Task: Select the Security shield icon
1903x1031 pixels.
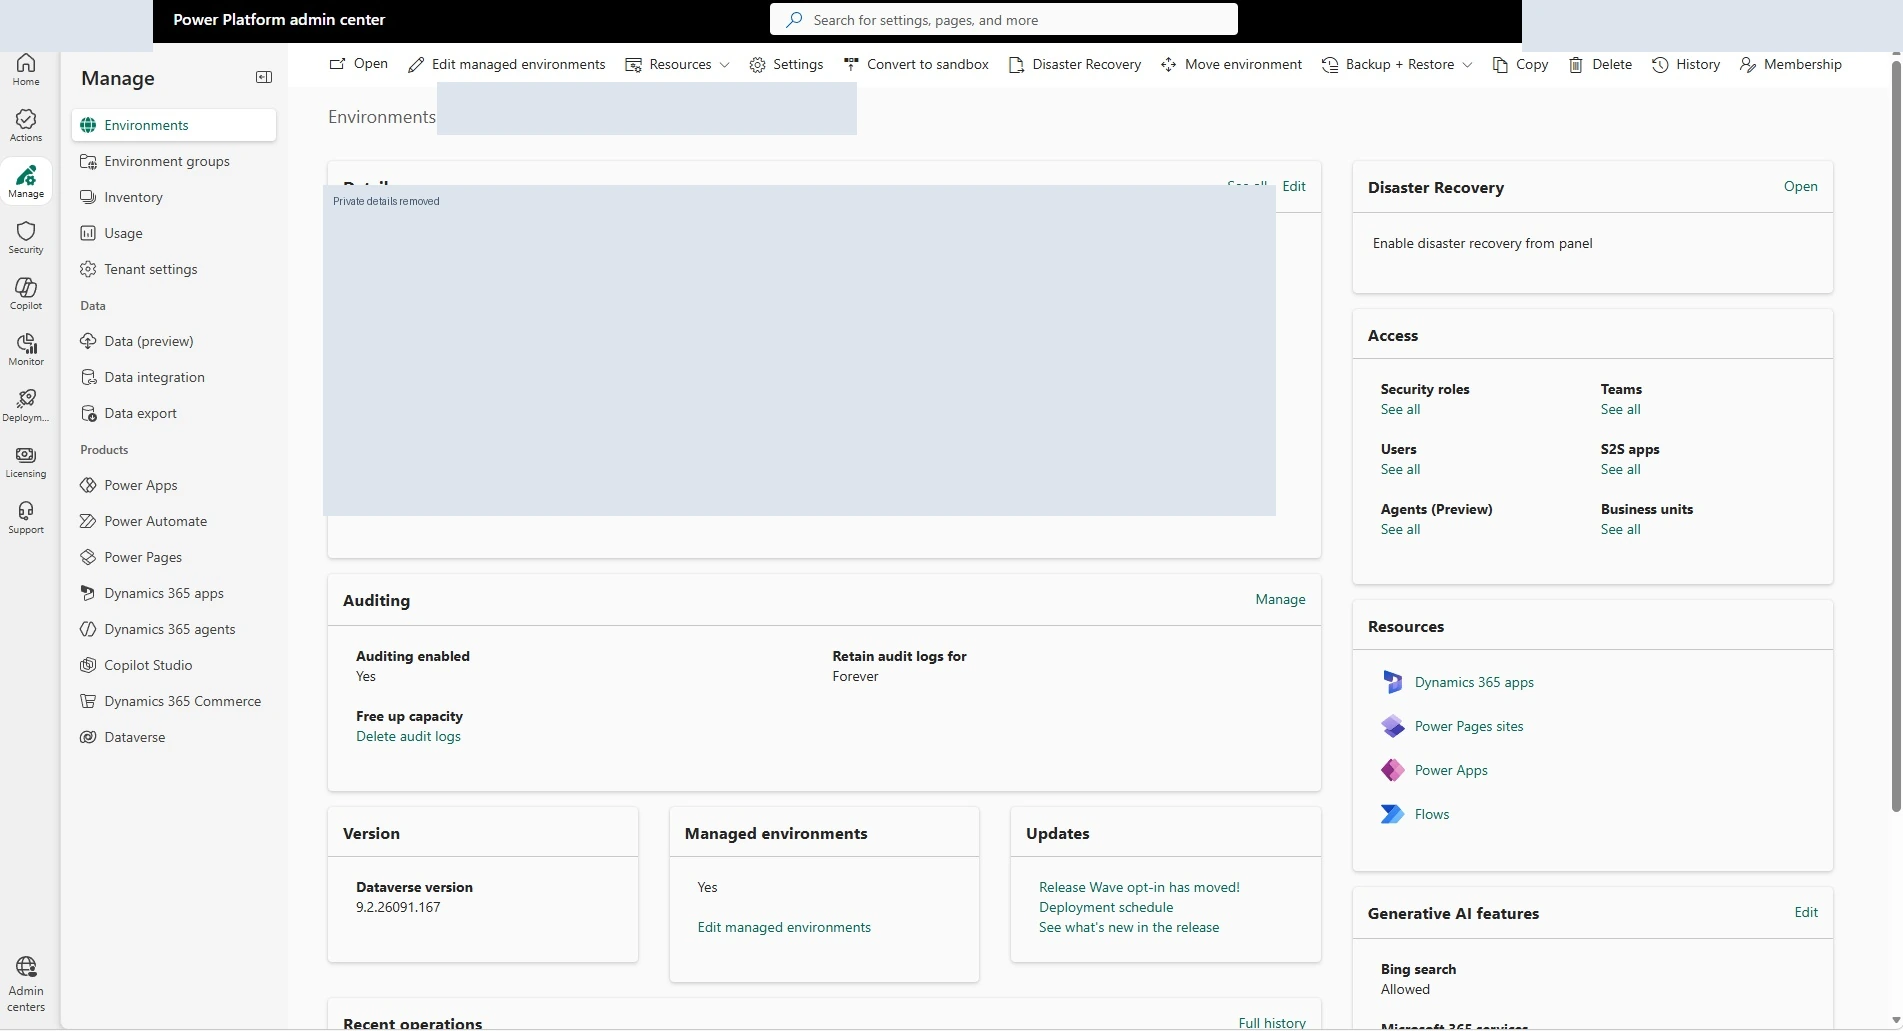Action: (26, 237)
